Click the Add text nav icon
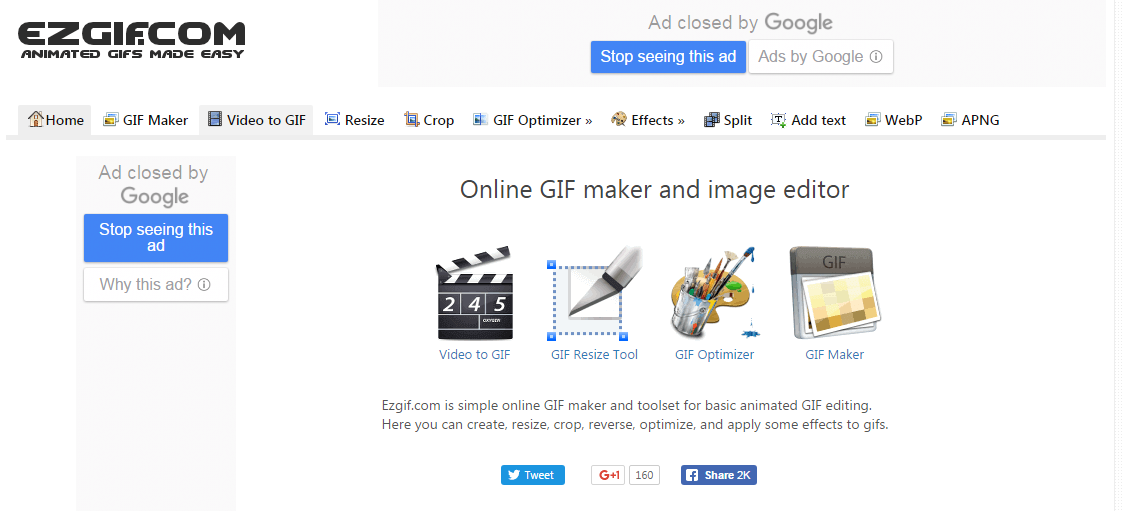Viewport: 1123px width, 511px height. click(x=779, y=120)
